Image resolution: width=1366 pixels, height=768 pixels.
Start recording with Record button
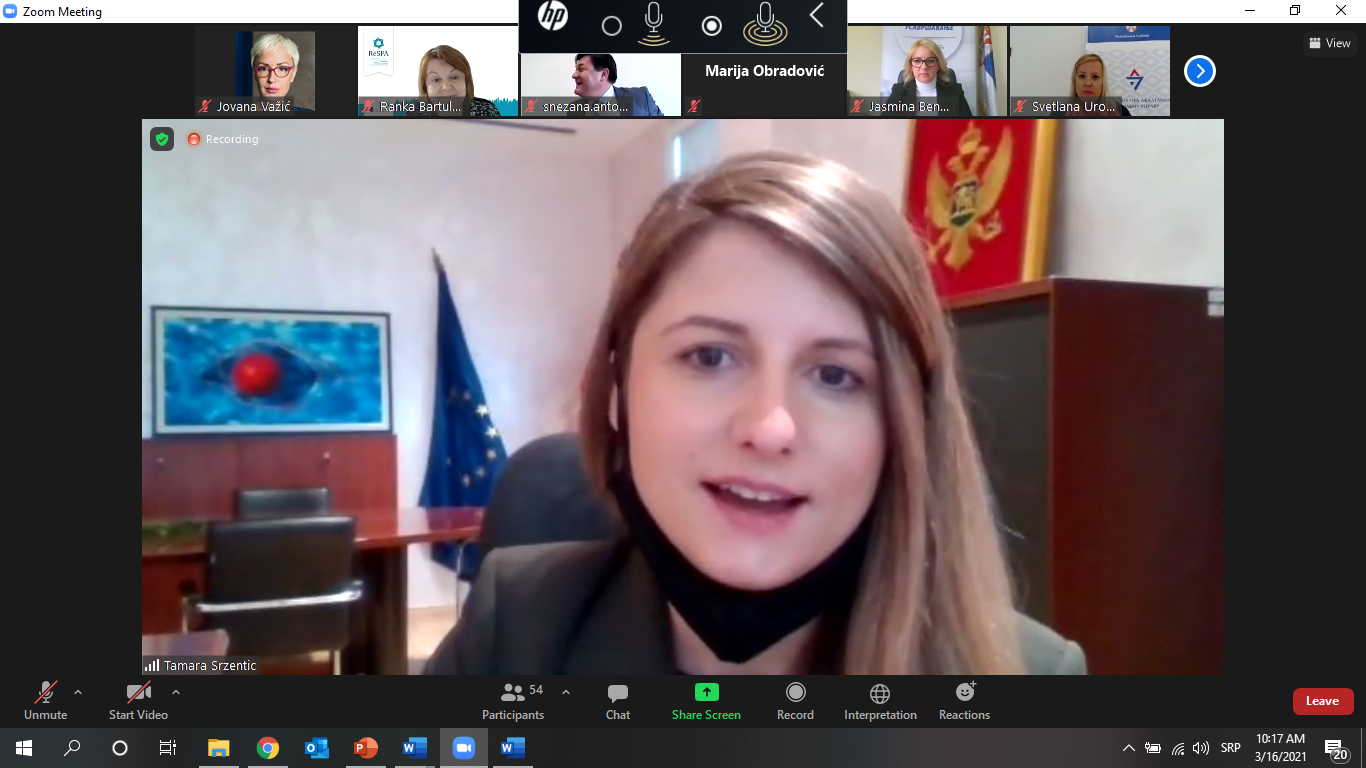point(795,700)
